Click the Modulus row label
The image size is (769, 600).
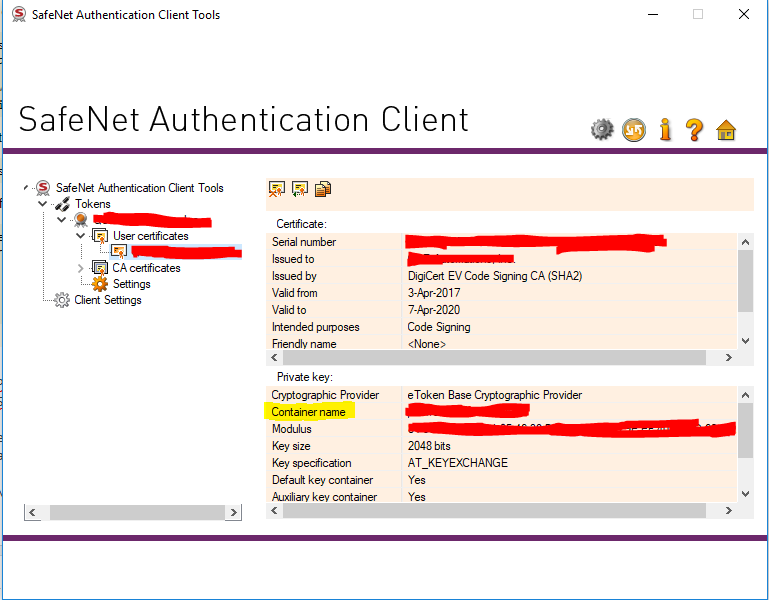[x=291, y=429]
